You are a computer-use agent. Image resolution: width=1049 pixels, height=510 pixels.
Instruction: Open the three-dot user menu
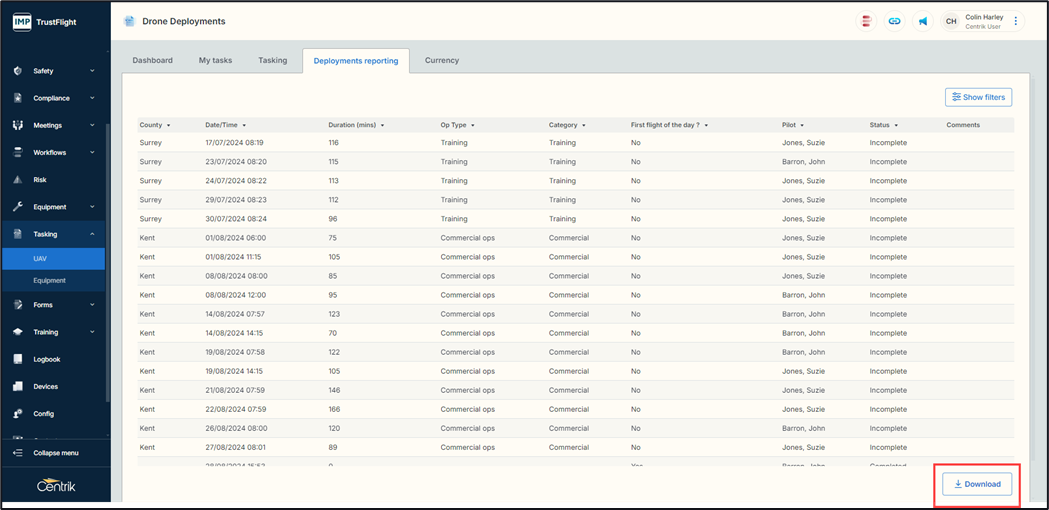[1016, 21]
